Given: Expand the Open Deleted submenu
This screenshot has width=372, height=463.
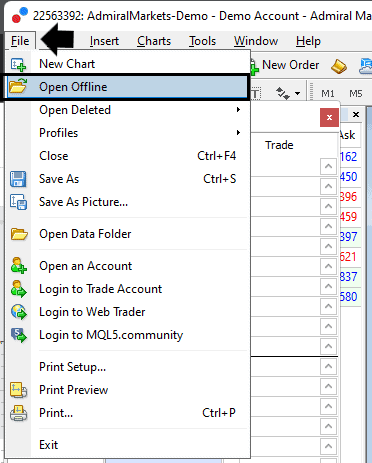Looking at the screenshot, I should 127,110.
